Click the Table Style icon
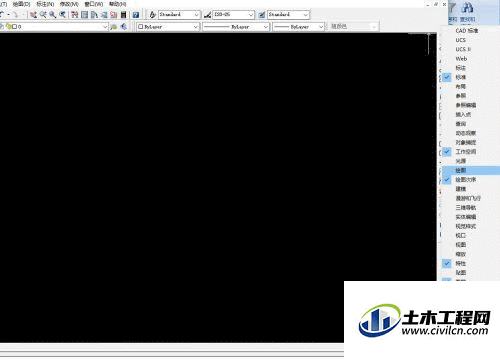This screenshot has width=500, height=361. coord(262,15)
